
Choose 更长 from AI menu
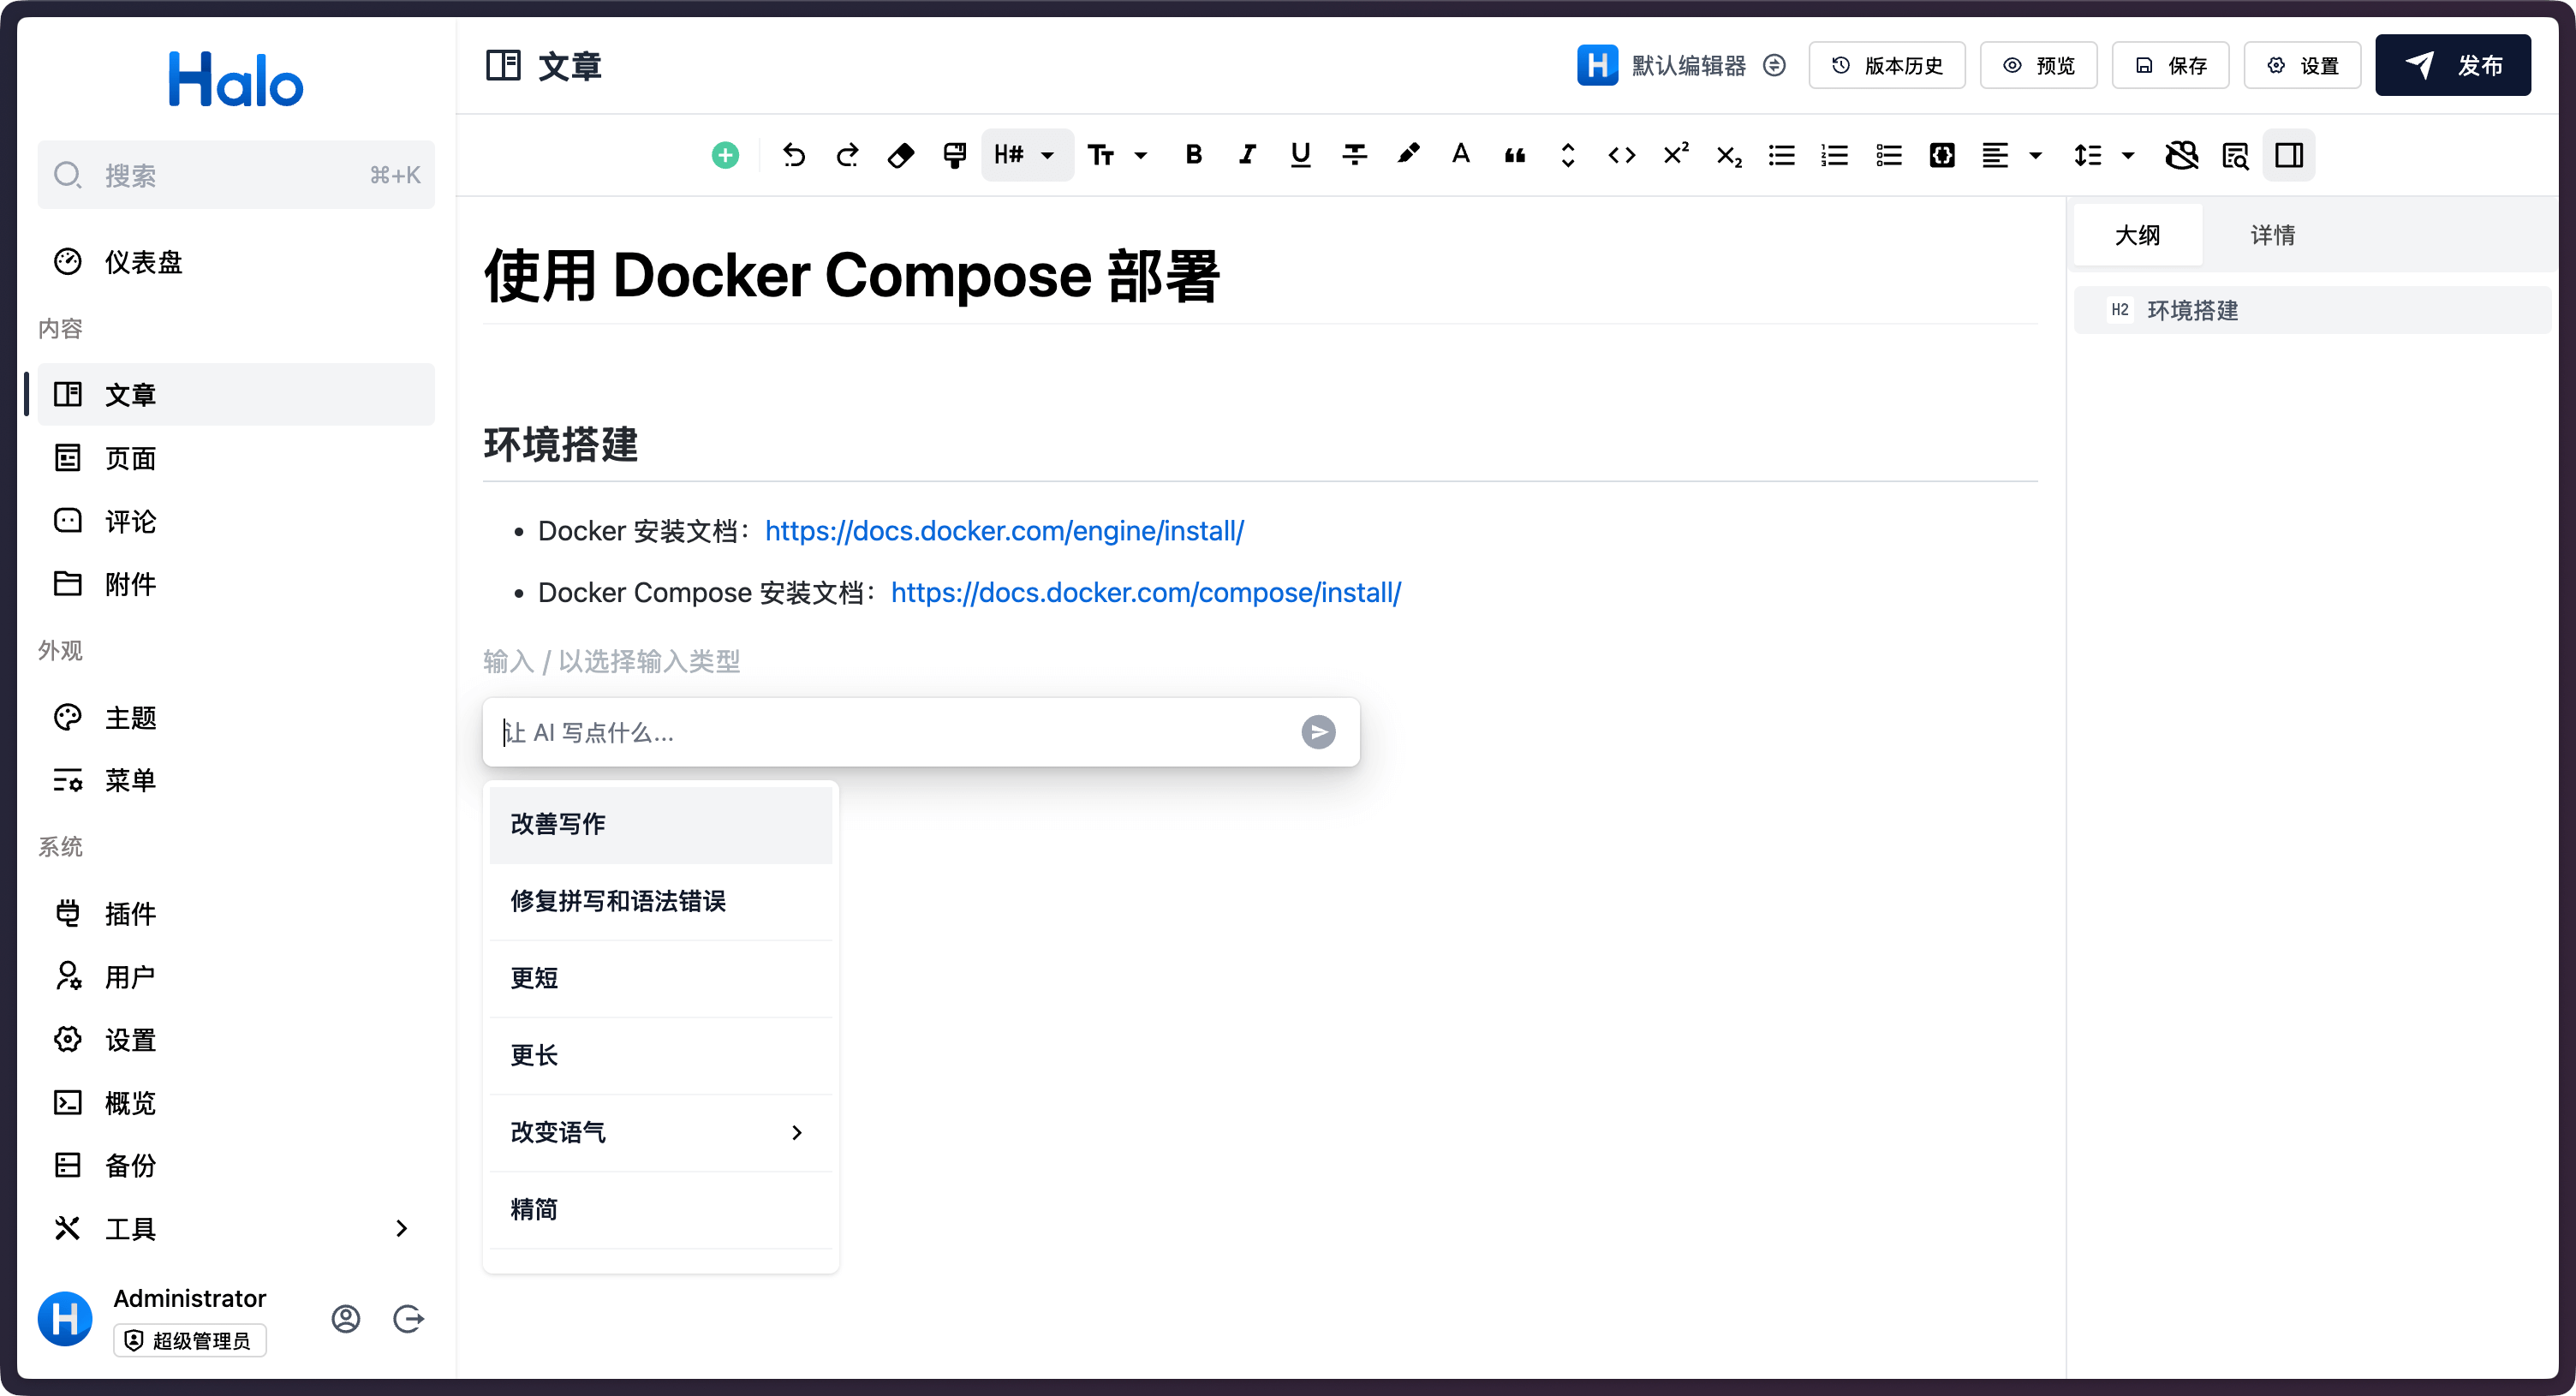(661, 1055)
